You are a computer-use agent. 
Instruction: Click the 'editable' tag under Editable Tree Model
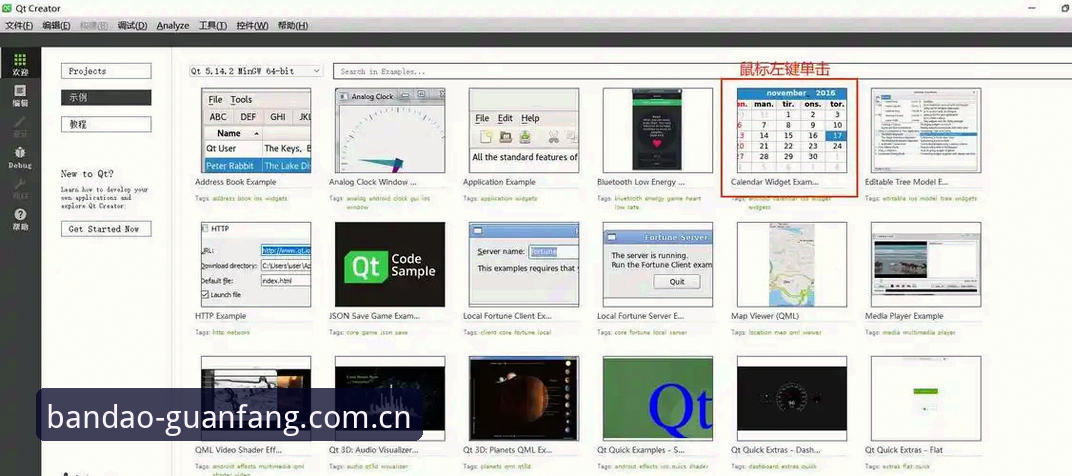pos(894,198)
